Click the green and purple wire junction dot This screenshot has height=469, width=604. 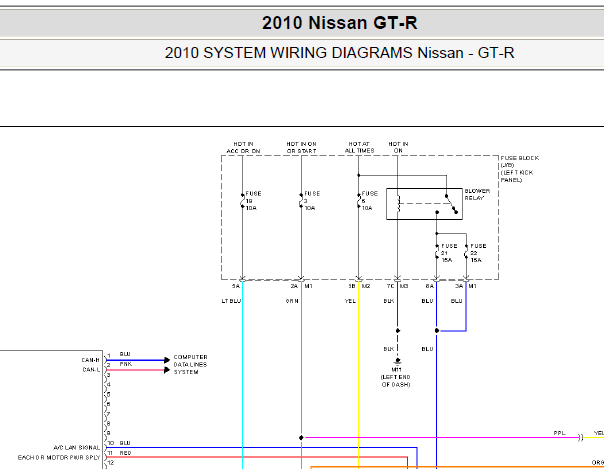(x=301, y=436)
